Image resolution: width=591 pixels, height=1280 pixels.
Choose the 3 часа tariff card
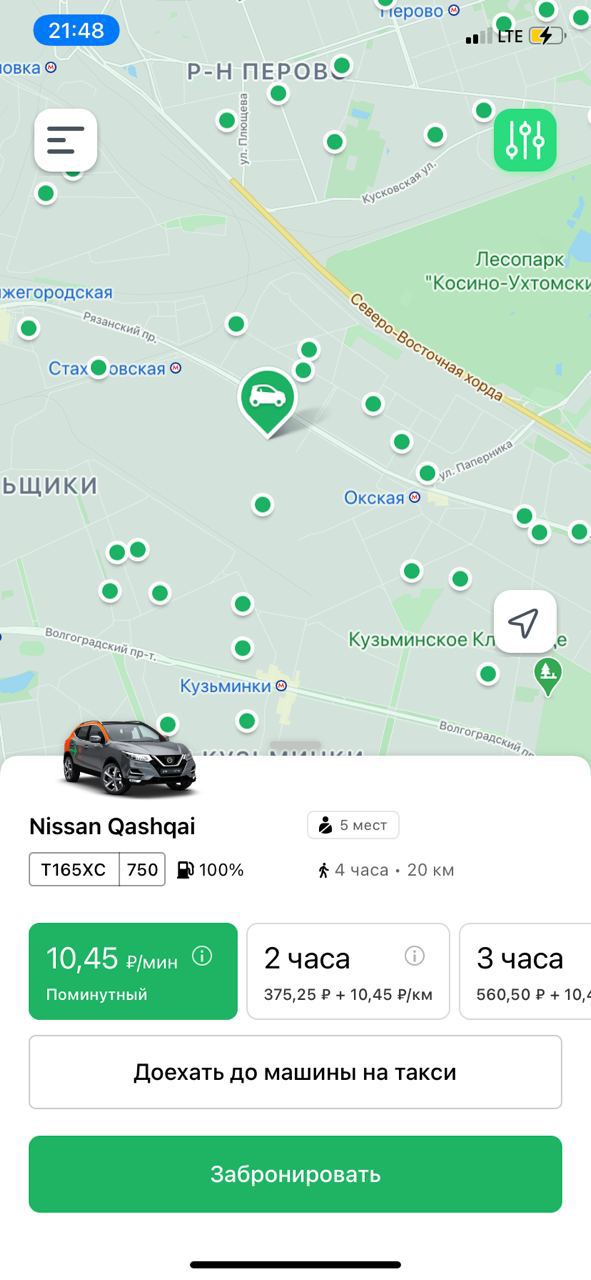tap(525, 971)
